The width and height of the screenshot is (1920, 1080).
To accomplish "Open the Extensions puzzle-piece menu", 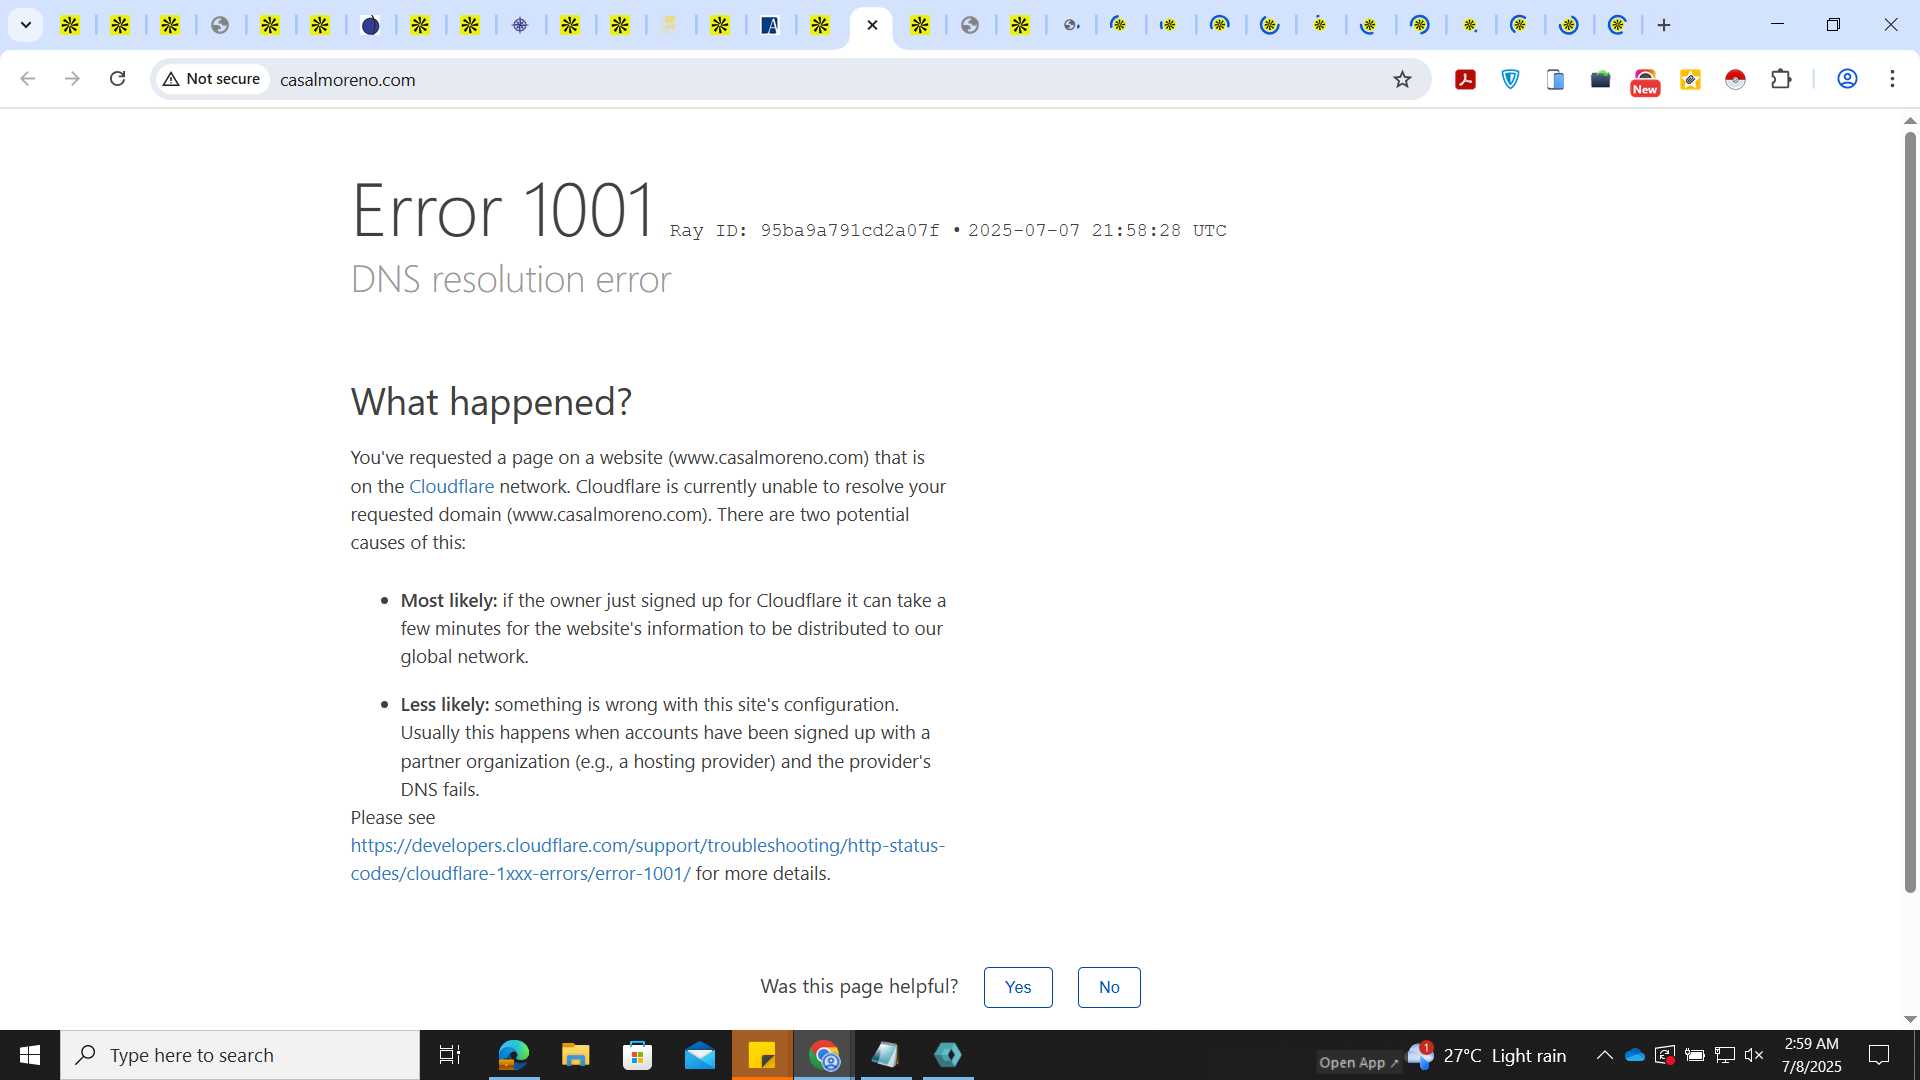I will click(1781, 79).
